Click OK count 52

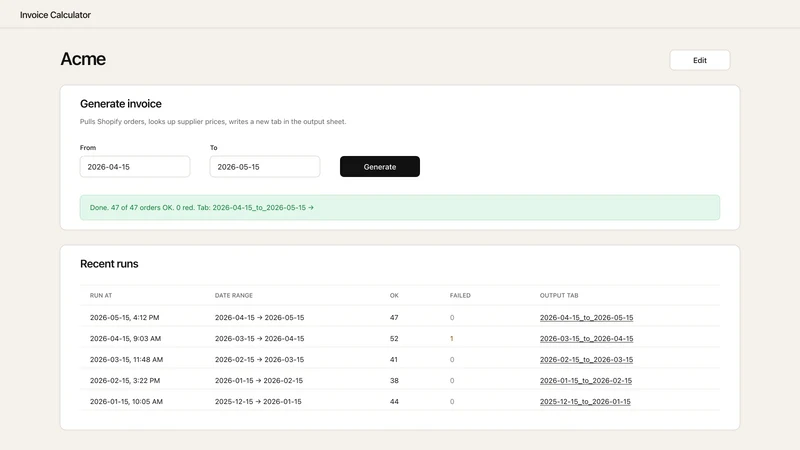pos(394,338)
